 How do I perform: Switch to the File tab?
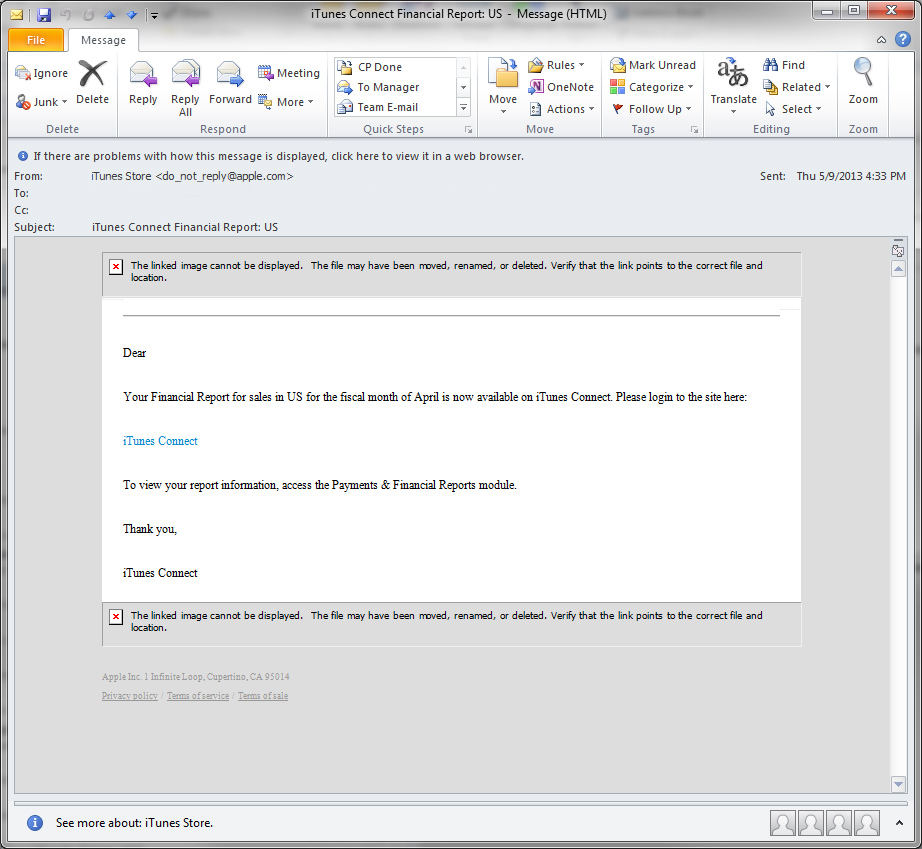[x=35, y=39]
